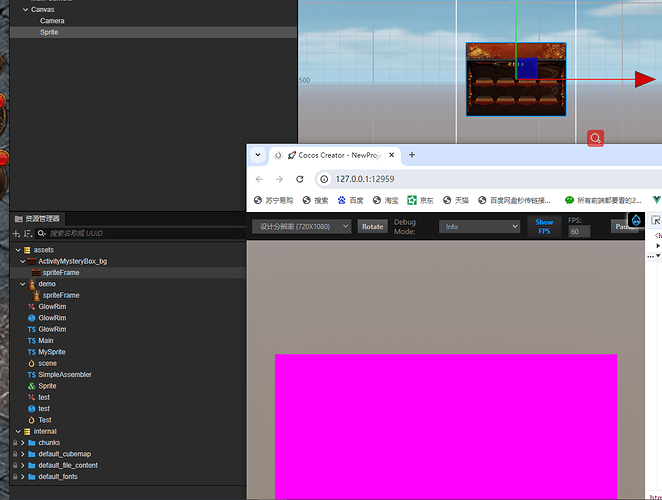
Task: Click the site information icon in address bar
Action: point(324,179)
